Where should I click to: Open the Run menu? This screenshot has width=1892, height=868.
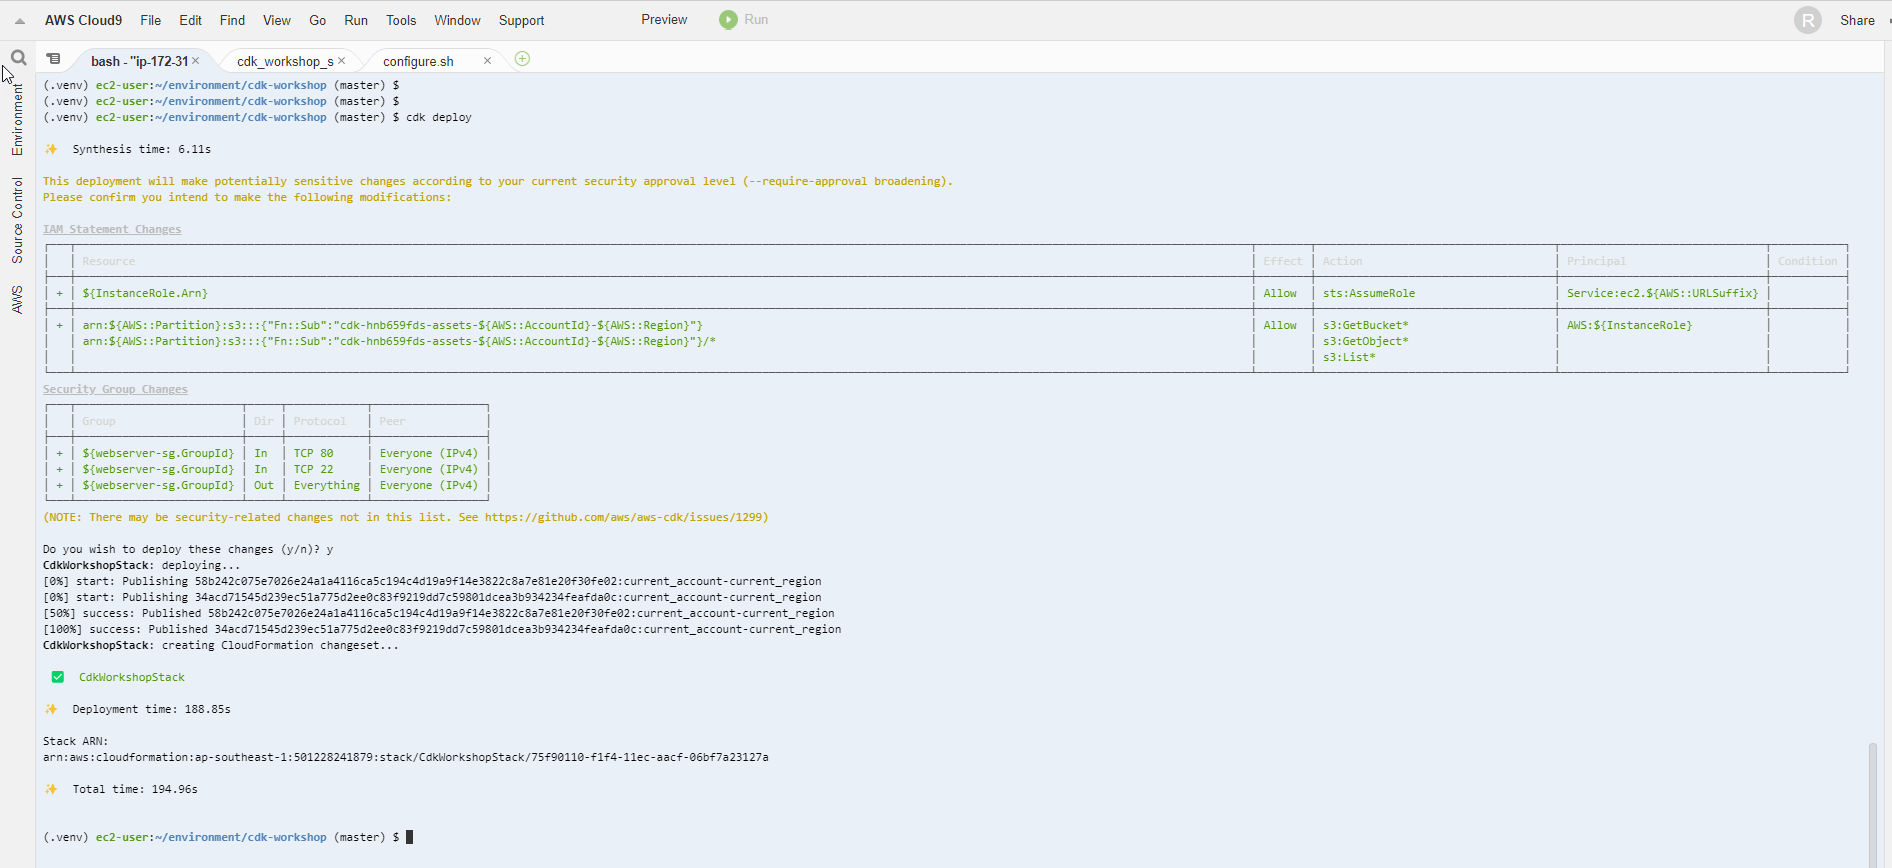tap(356, 20)
